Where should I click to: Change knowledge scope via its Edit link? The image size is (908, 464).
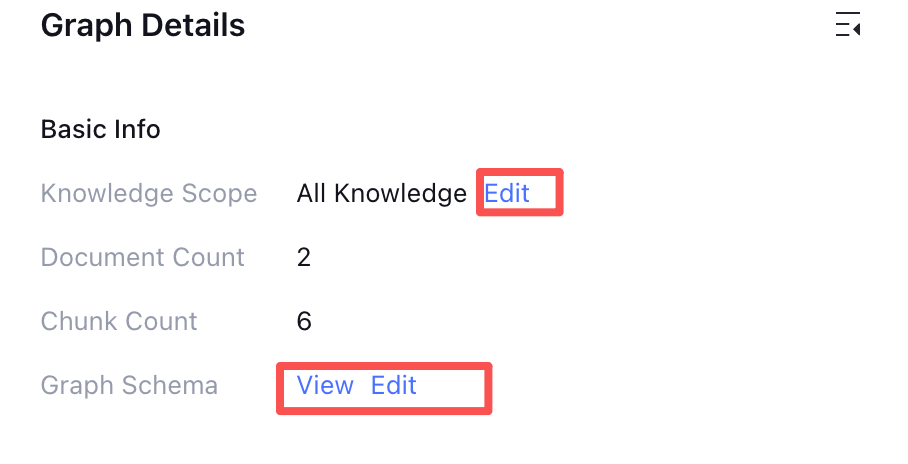coord(507,193)
